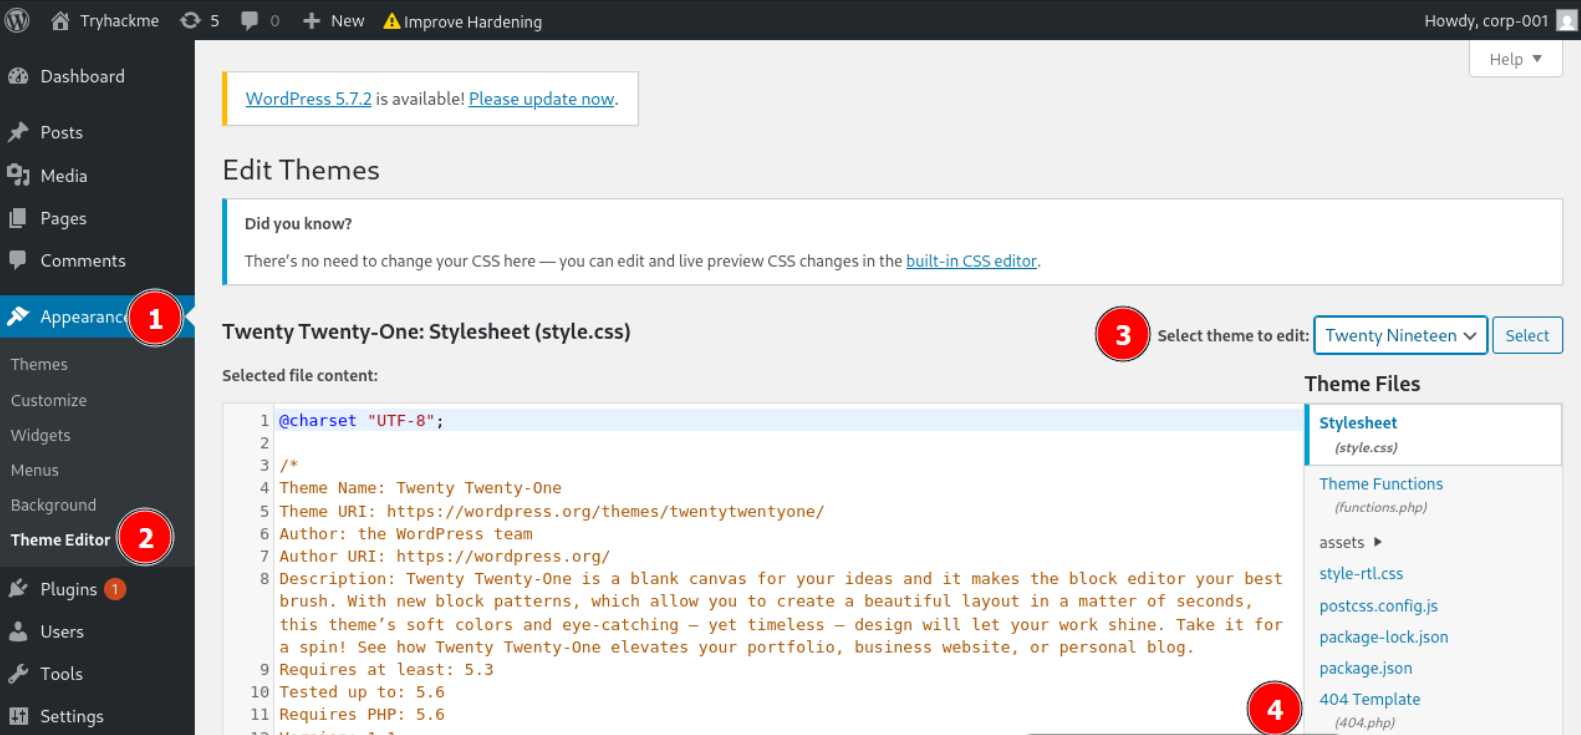Click the Please update now link

coord(541,99)
